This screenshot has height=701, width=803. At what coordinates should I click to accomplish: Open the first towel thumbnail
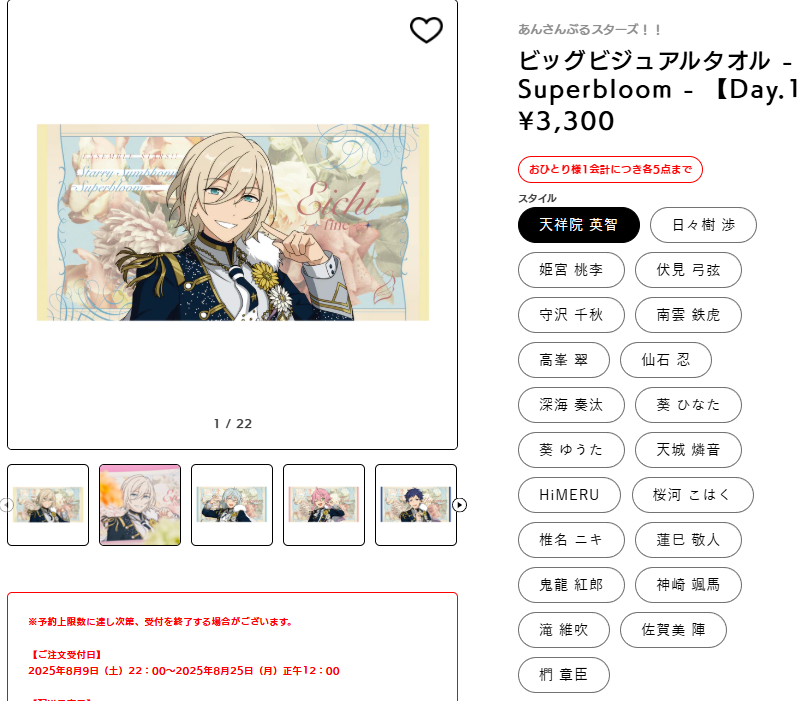[48, 505]
